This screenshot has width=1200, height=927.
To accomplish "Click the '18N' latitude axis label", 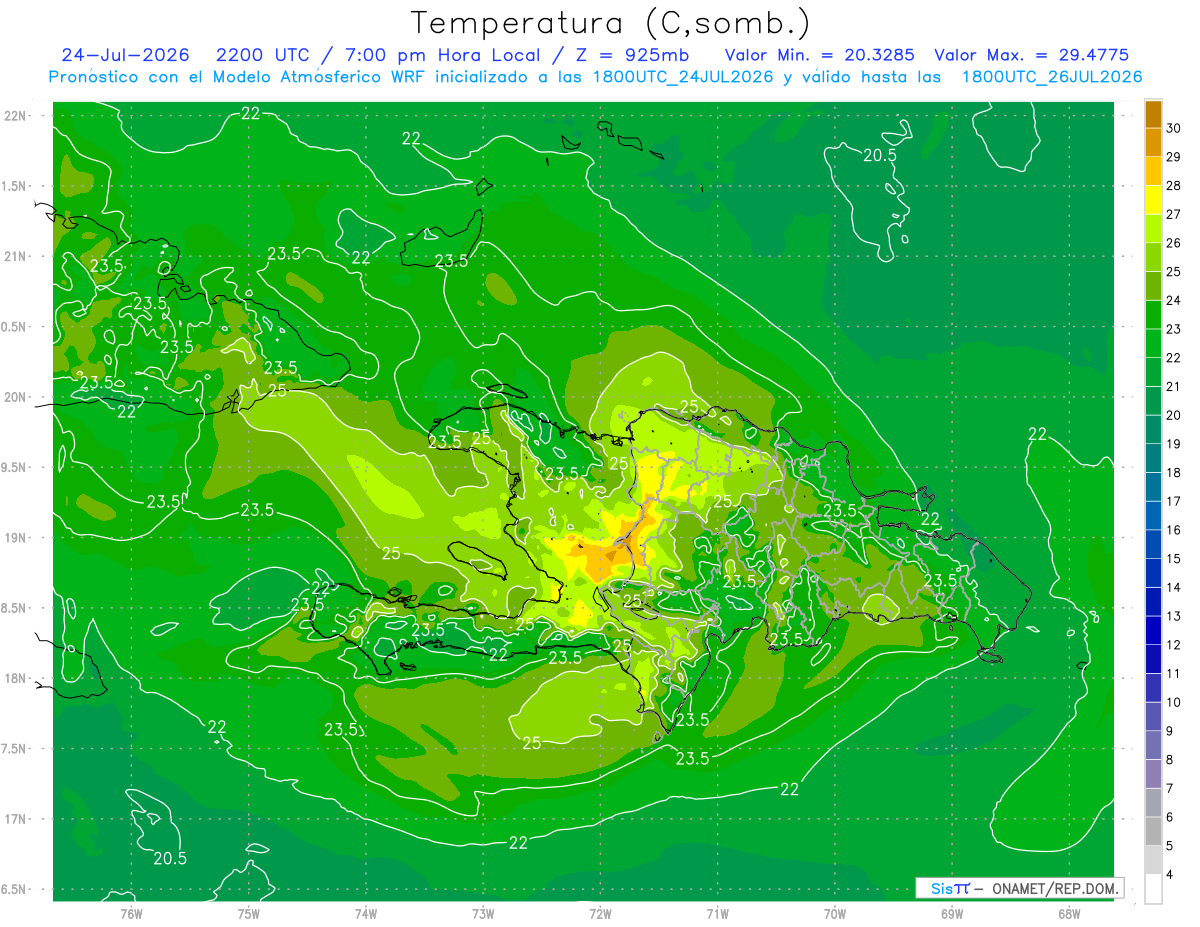I will coord(17,679).
